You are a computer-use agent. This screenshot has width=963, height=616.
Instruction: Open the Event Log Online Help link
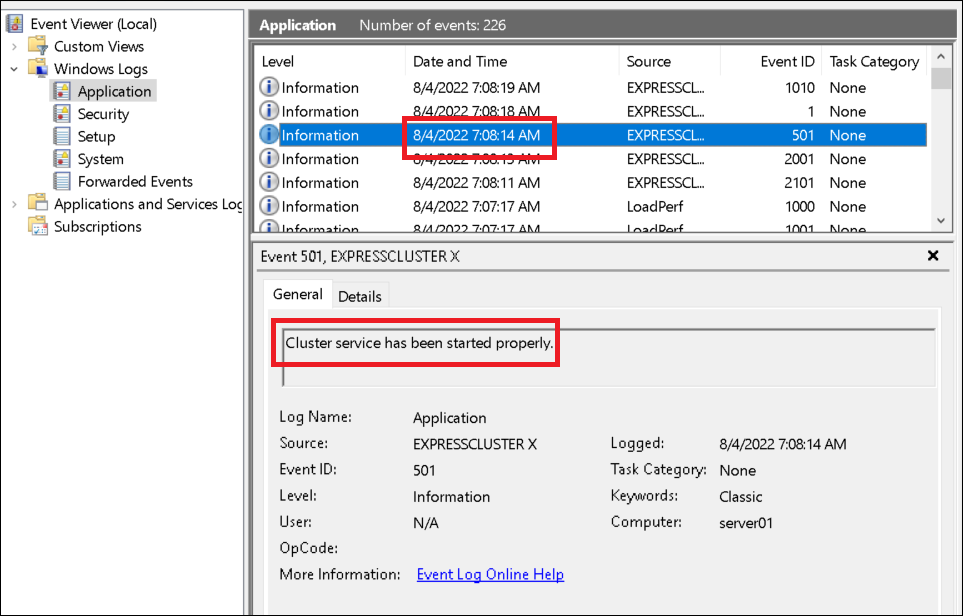click(489, 574)
